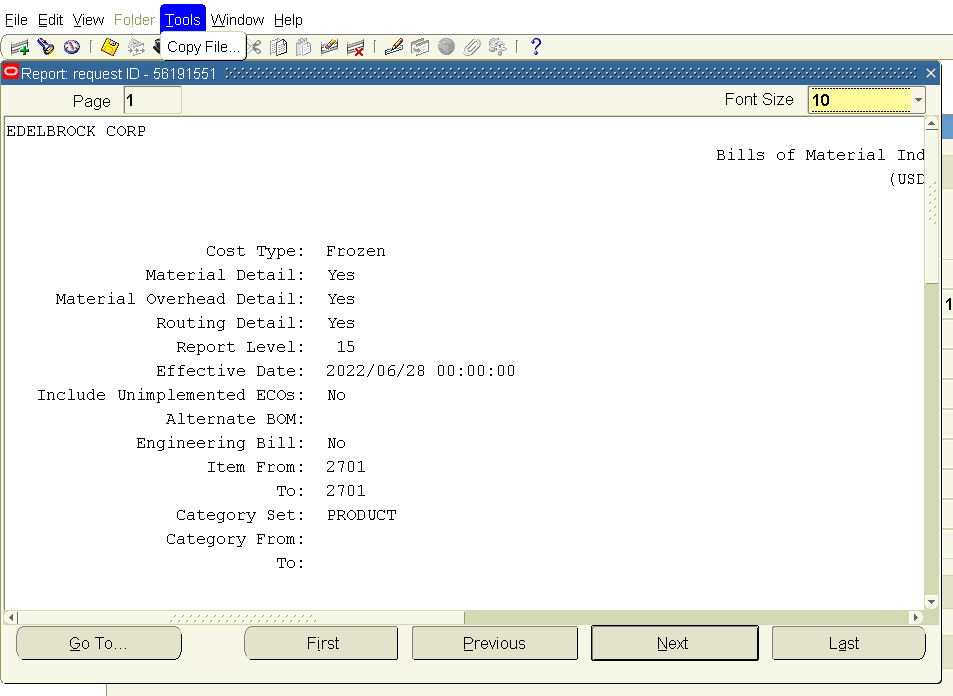This screenshot has height=696, width=953.
Task: Click the Copy pages icon
Action: [x=278, y=47]
